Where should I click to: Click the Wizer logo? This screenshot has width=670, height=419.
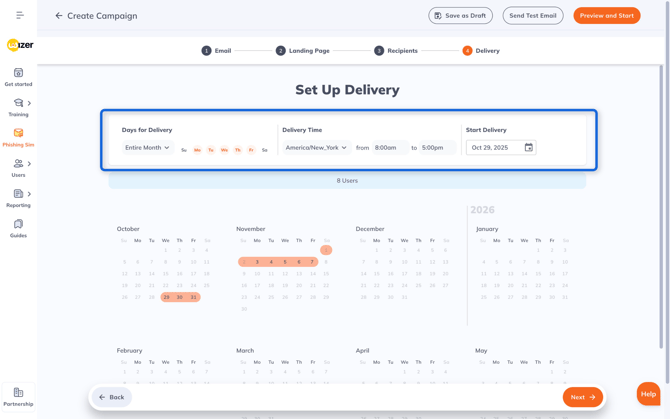point(20,45)
